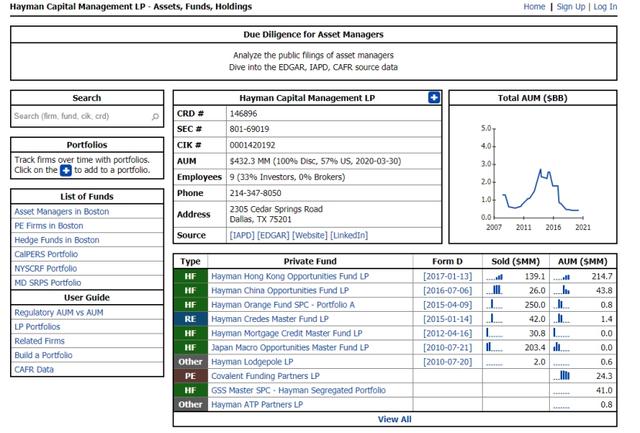Viewport: 640px width, 433px height.
Task: Open Hayman China Opportunities Fund LP
Action: point(280,291)
